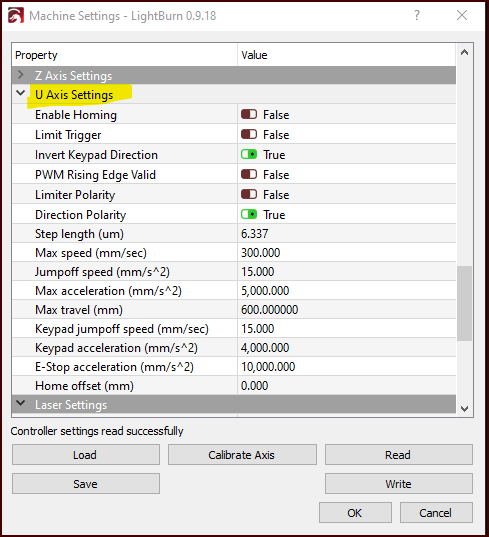Click the vertical scrollbar thumb

[x=464, y=303]
